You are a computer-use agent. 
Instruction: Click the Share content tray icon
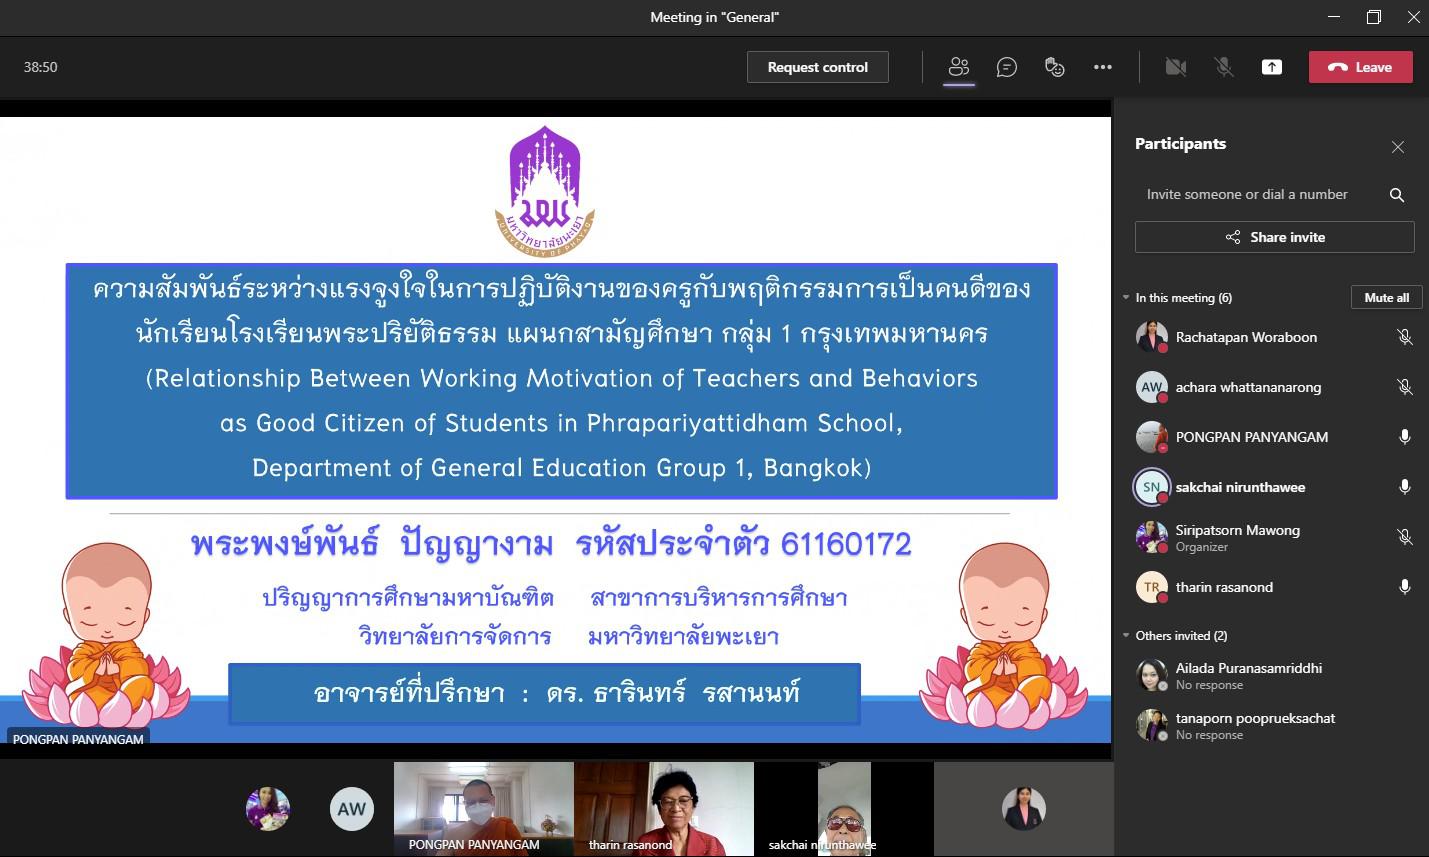pyautogui.click(x=1271, y=67)
